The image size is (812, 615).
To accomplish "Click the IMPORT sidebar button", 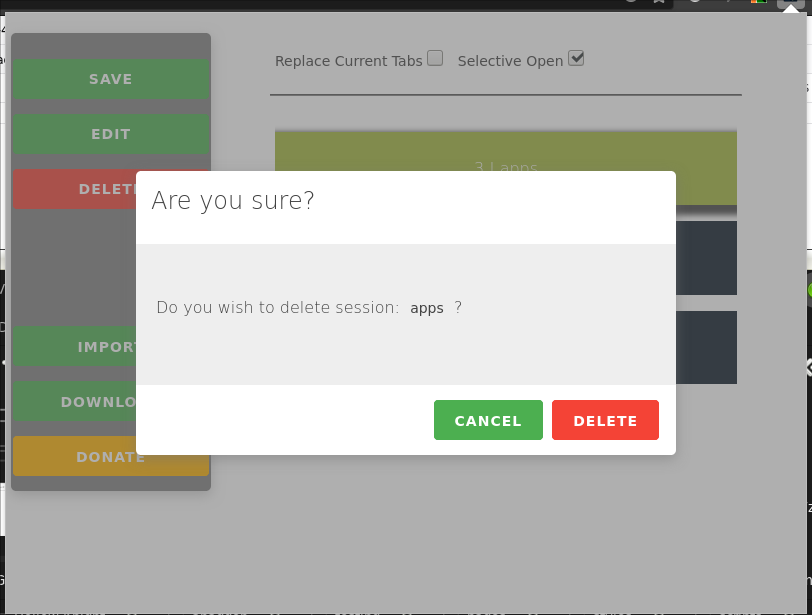I will (75, 346).
